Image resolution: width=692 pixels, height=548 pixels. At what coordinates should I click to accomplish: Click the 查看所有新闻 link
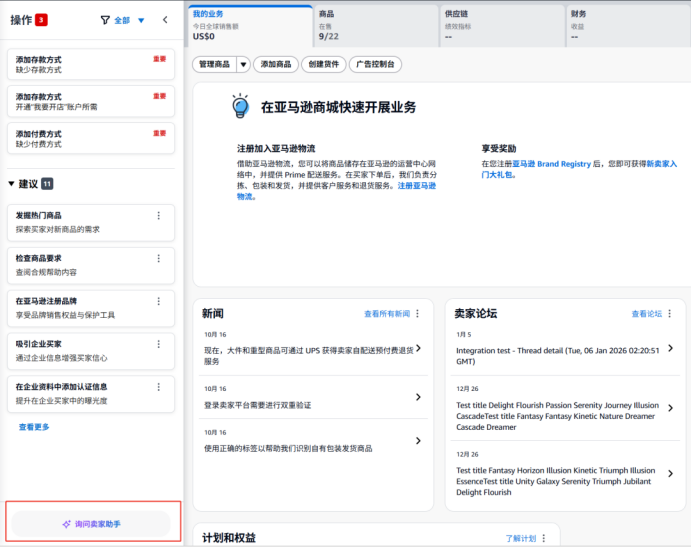[387, 314]
